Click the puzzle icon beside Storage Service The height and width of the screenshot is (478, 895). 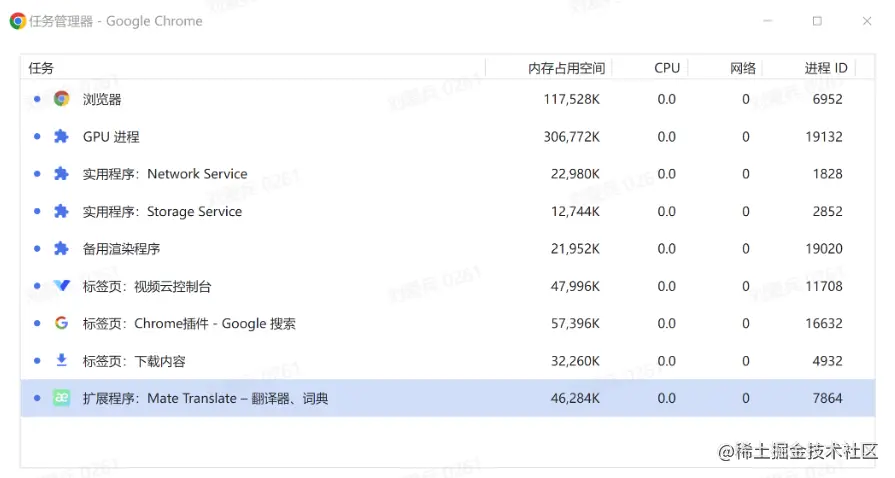[x=61, y=211]
